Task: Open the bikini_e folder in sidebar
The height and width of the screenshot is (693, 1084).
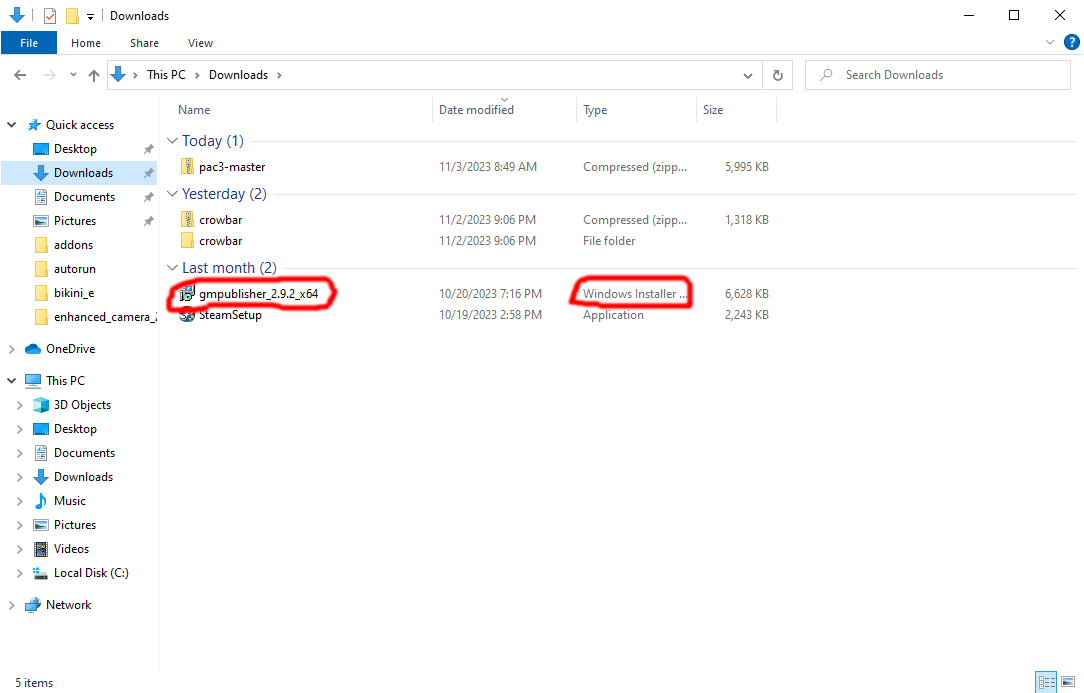Action: point(73,293)
